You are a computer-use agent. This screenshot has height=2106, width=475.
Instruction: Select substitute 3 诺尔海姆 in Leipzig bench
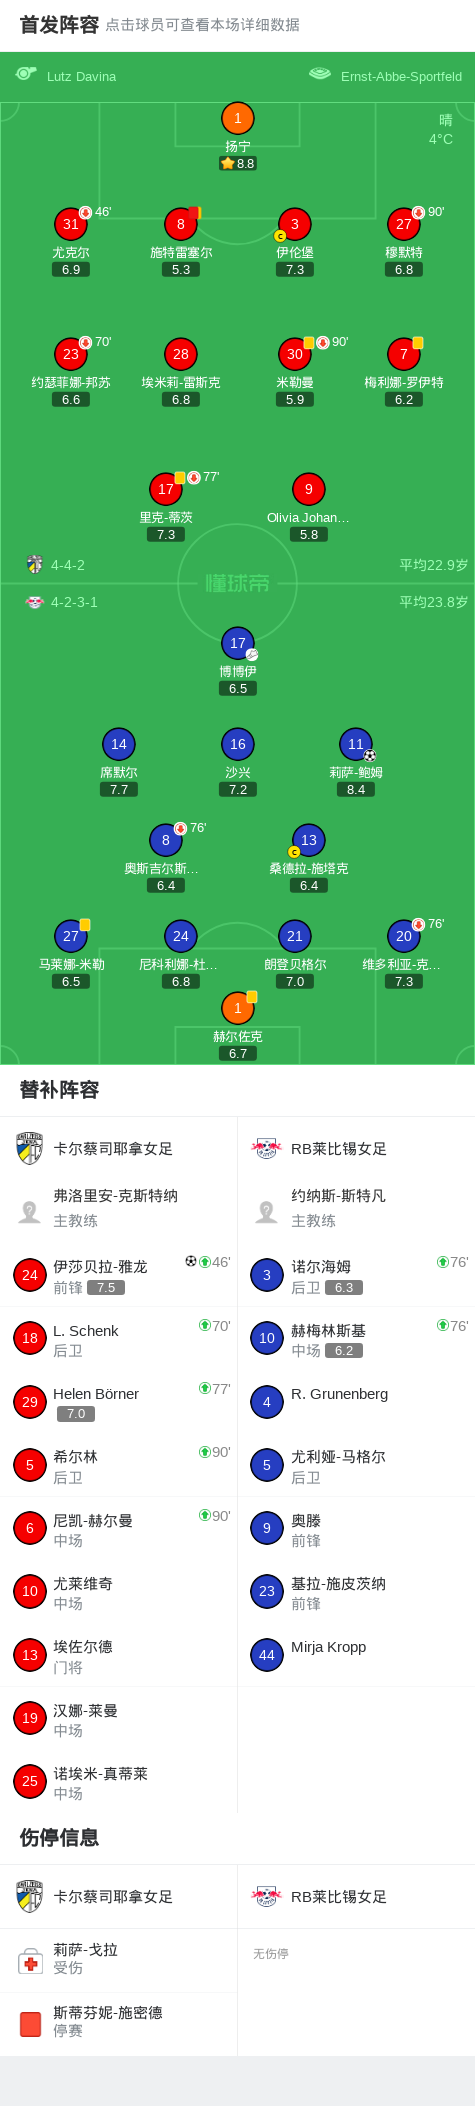[x=356, y=1275]
